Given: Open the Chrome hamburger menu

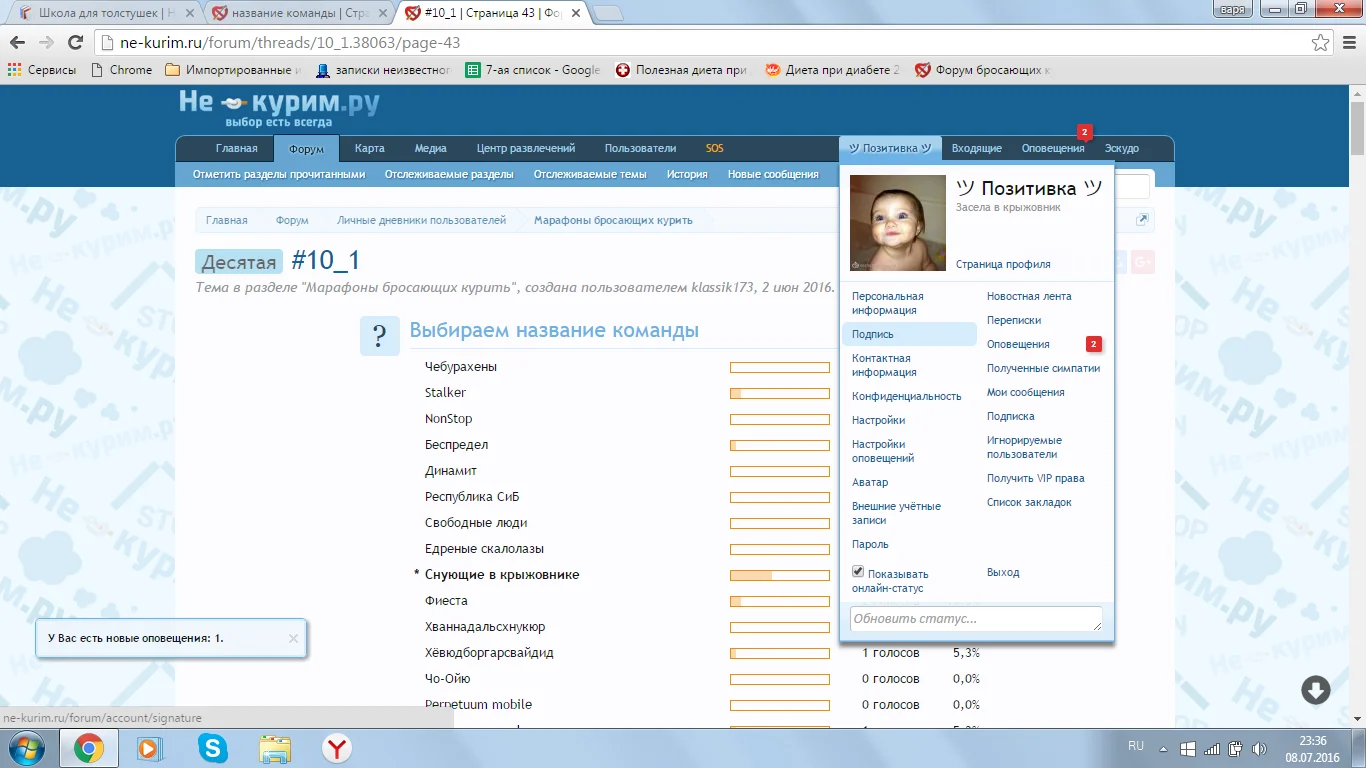Looking at the screenshot, I should (x=1347, y=43).
